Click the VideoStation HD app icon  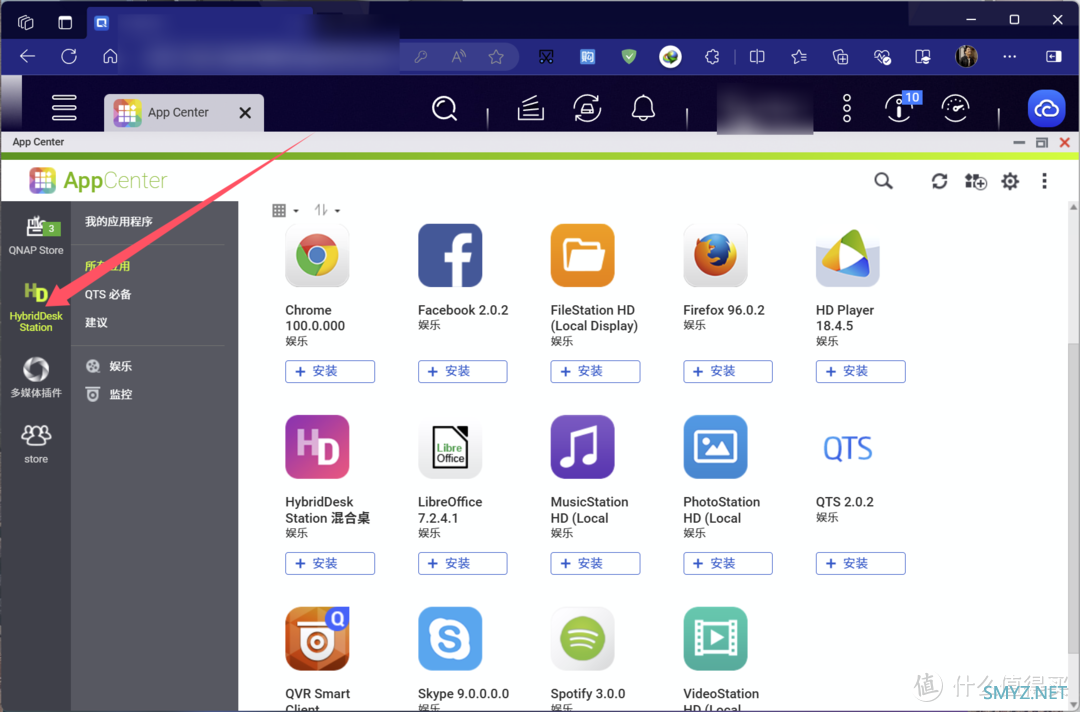click(x=715, y=638)
